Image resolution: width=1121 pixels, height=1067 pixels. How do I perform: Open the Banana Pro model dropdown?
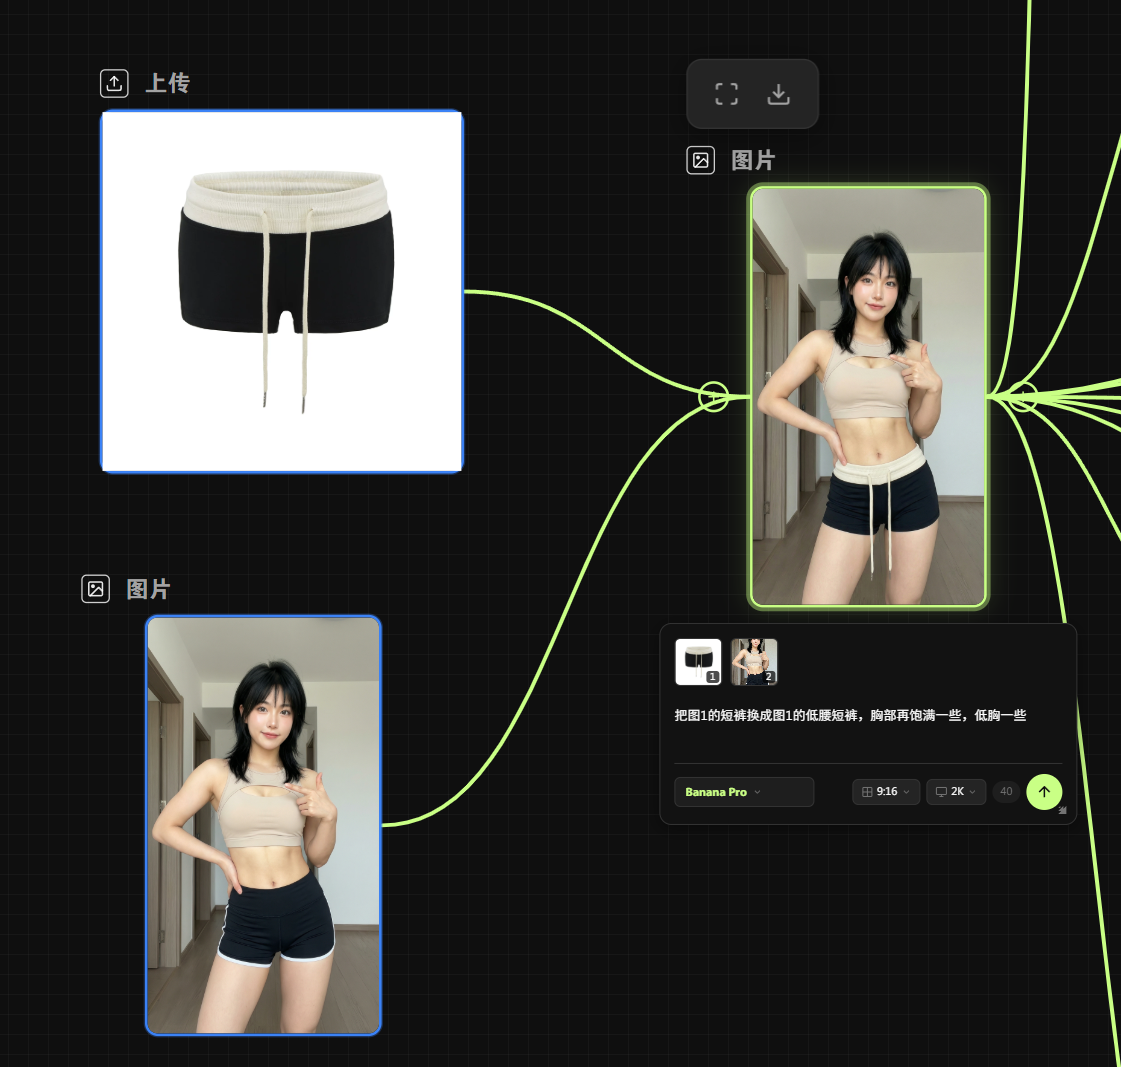click(743, 792)
